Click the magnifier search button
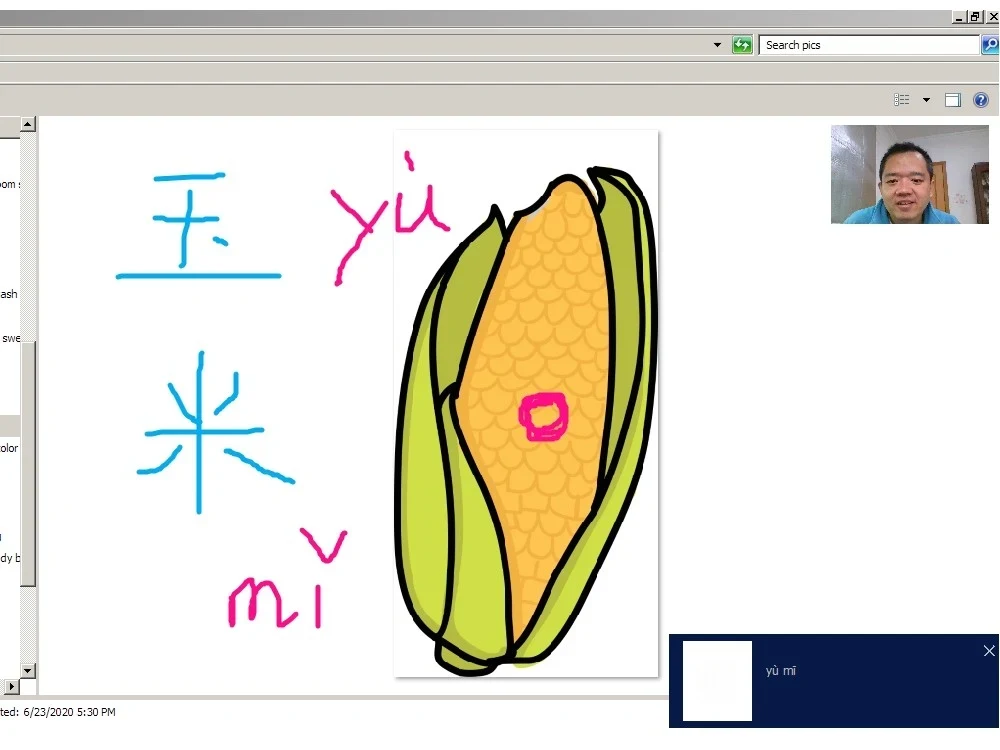Screen dimensions: 1000x750 (x=990, y=45)
